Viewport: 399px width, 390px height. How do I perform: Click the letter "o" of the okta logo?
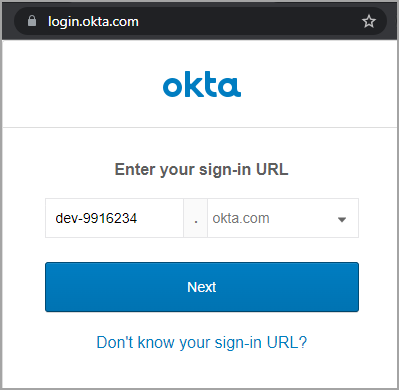click(x=172, y=87)
